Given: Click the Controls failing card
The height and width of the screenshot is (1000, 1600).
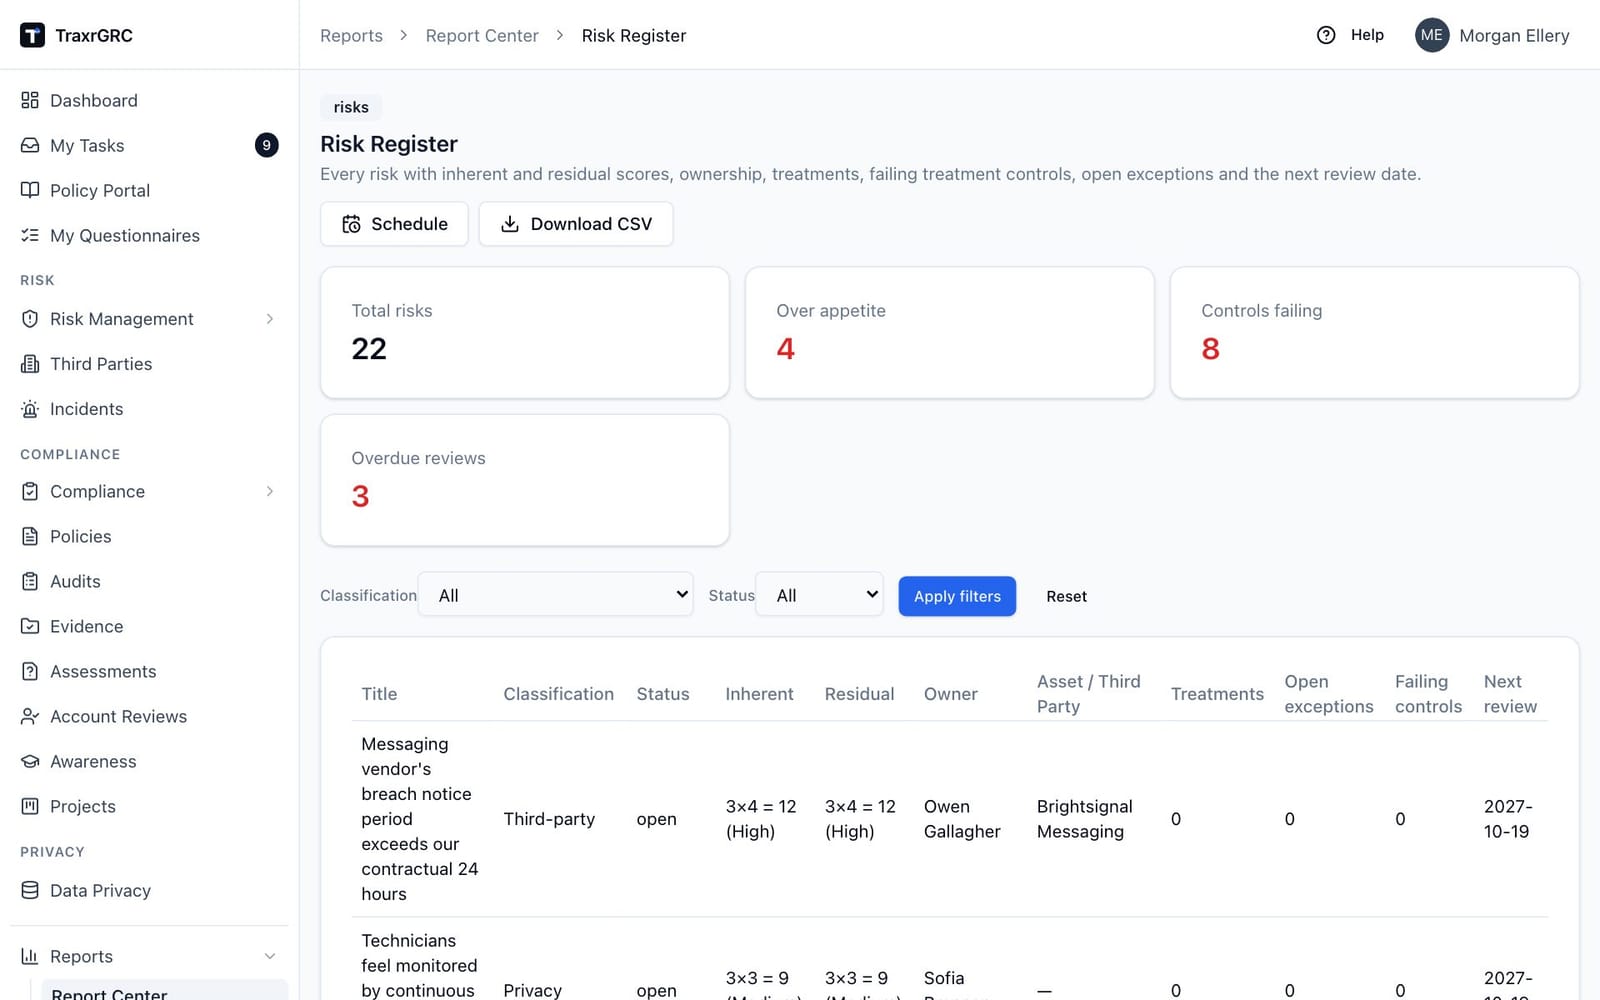Looking at the screenshot, I should (1375, 332).
